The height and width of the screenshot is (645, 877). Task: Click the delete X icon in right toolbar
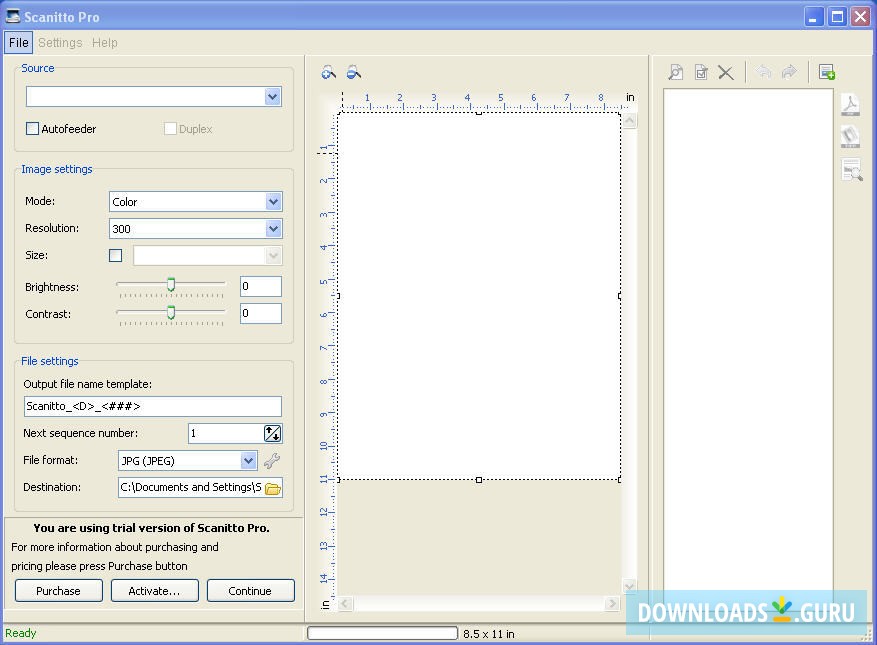pyautogui.click(x=726, y=72)
